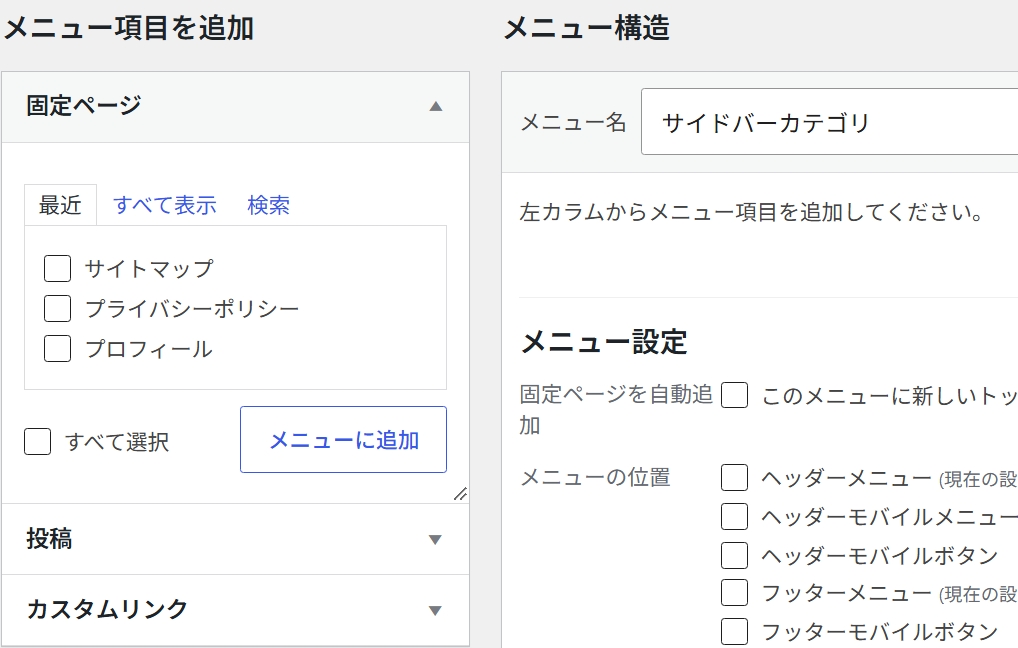Click the メニュー設定 heading
The image size is (1018, 648).
604,342
